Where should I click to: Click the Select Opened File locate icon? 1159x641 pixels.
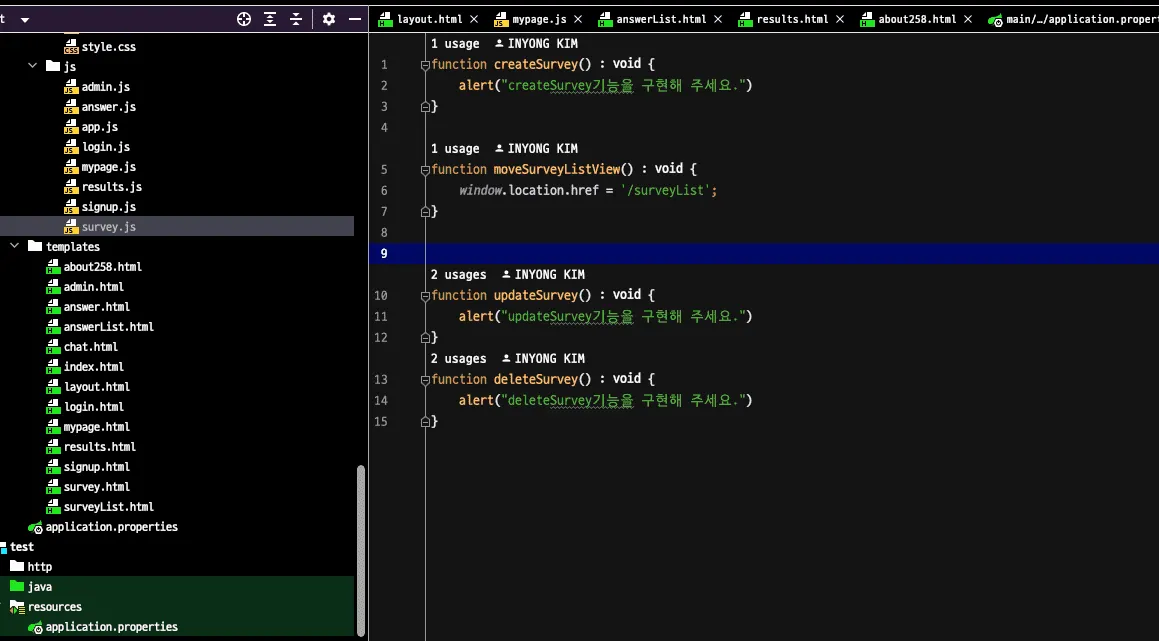point(244,19)
